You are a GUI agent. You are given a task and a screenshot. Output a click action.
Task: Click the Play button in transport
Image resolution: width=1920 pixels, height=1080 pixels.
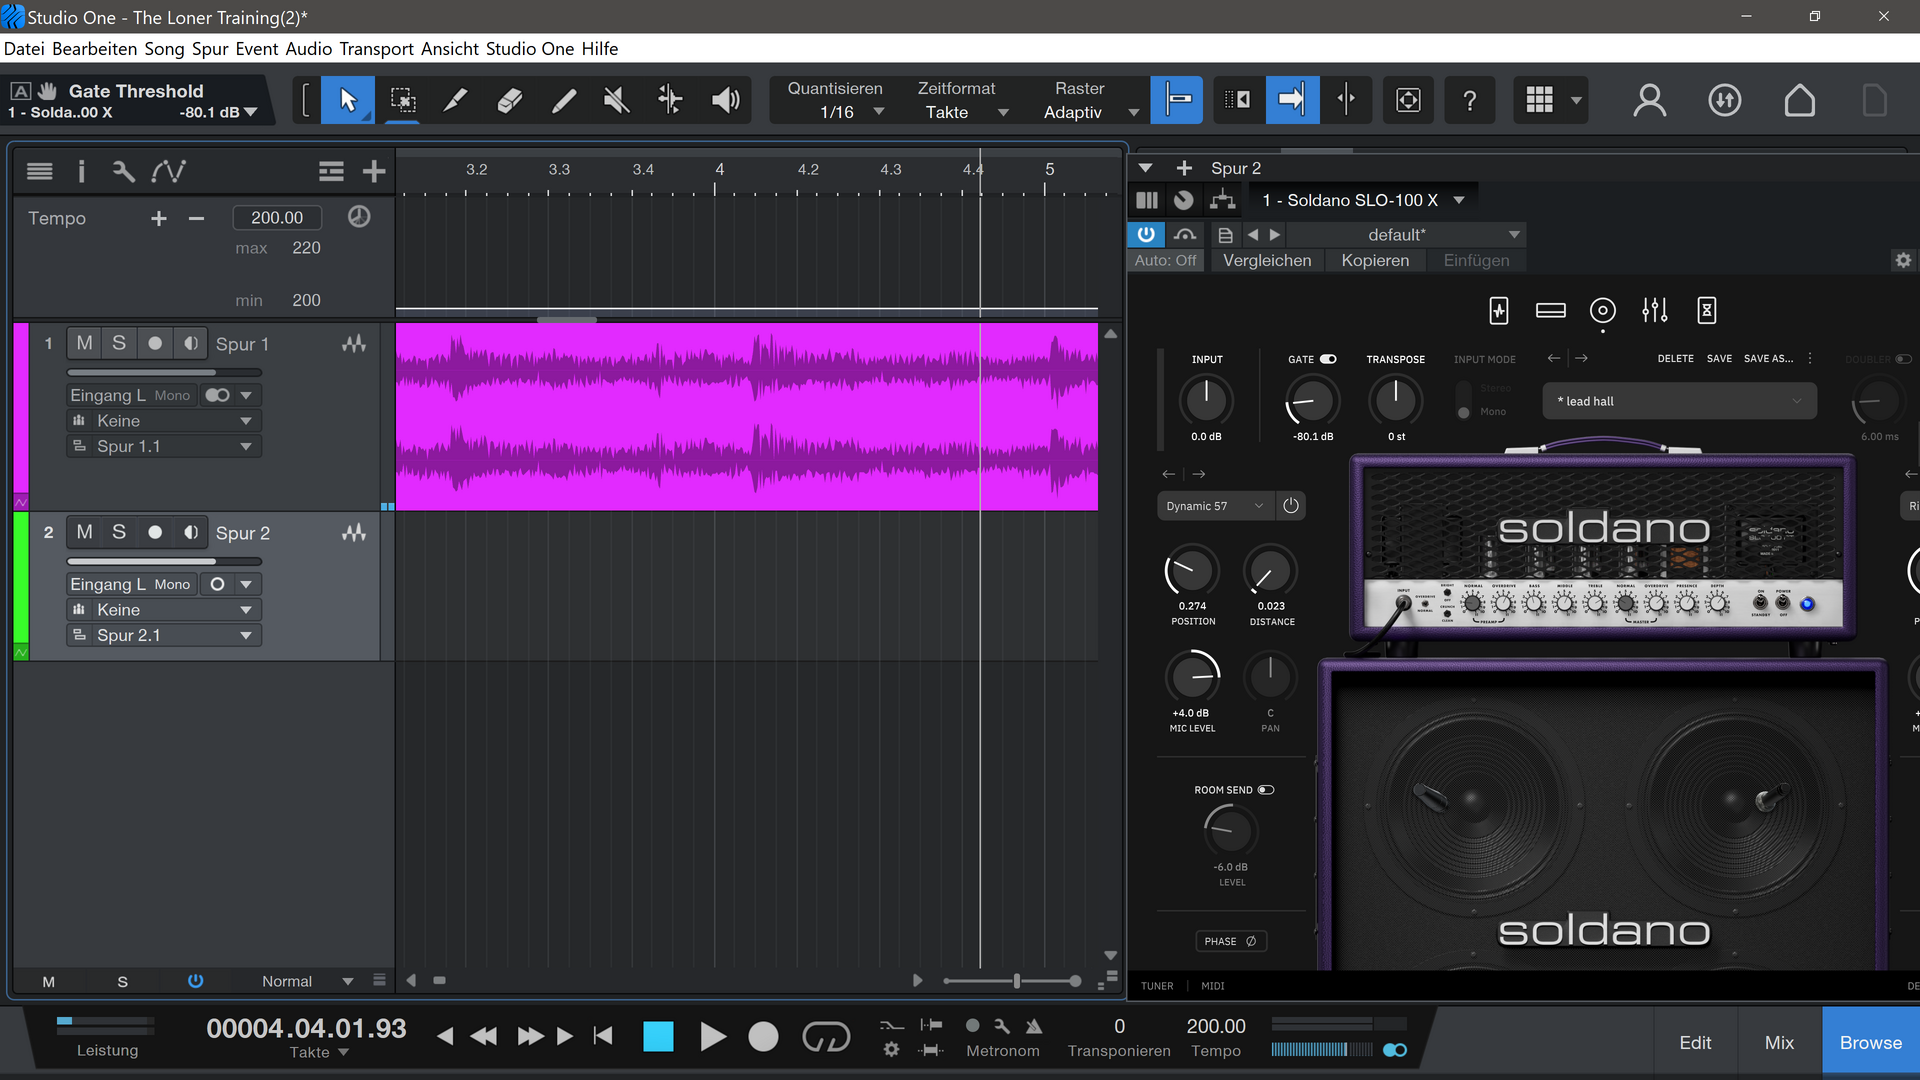pos(712,1037)
